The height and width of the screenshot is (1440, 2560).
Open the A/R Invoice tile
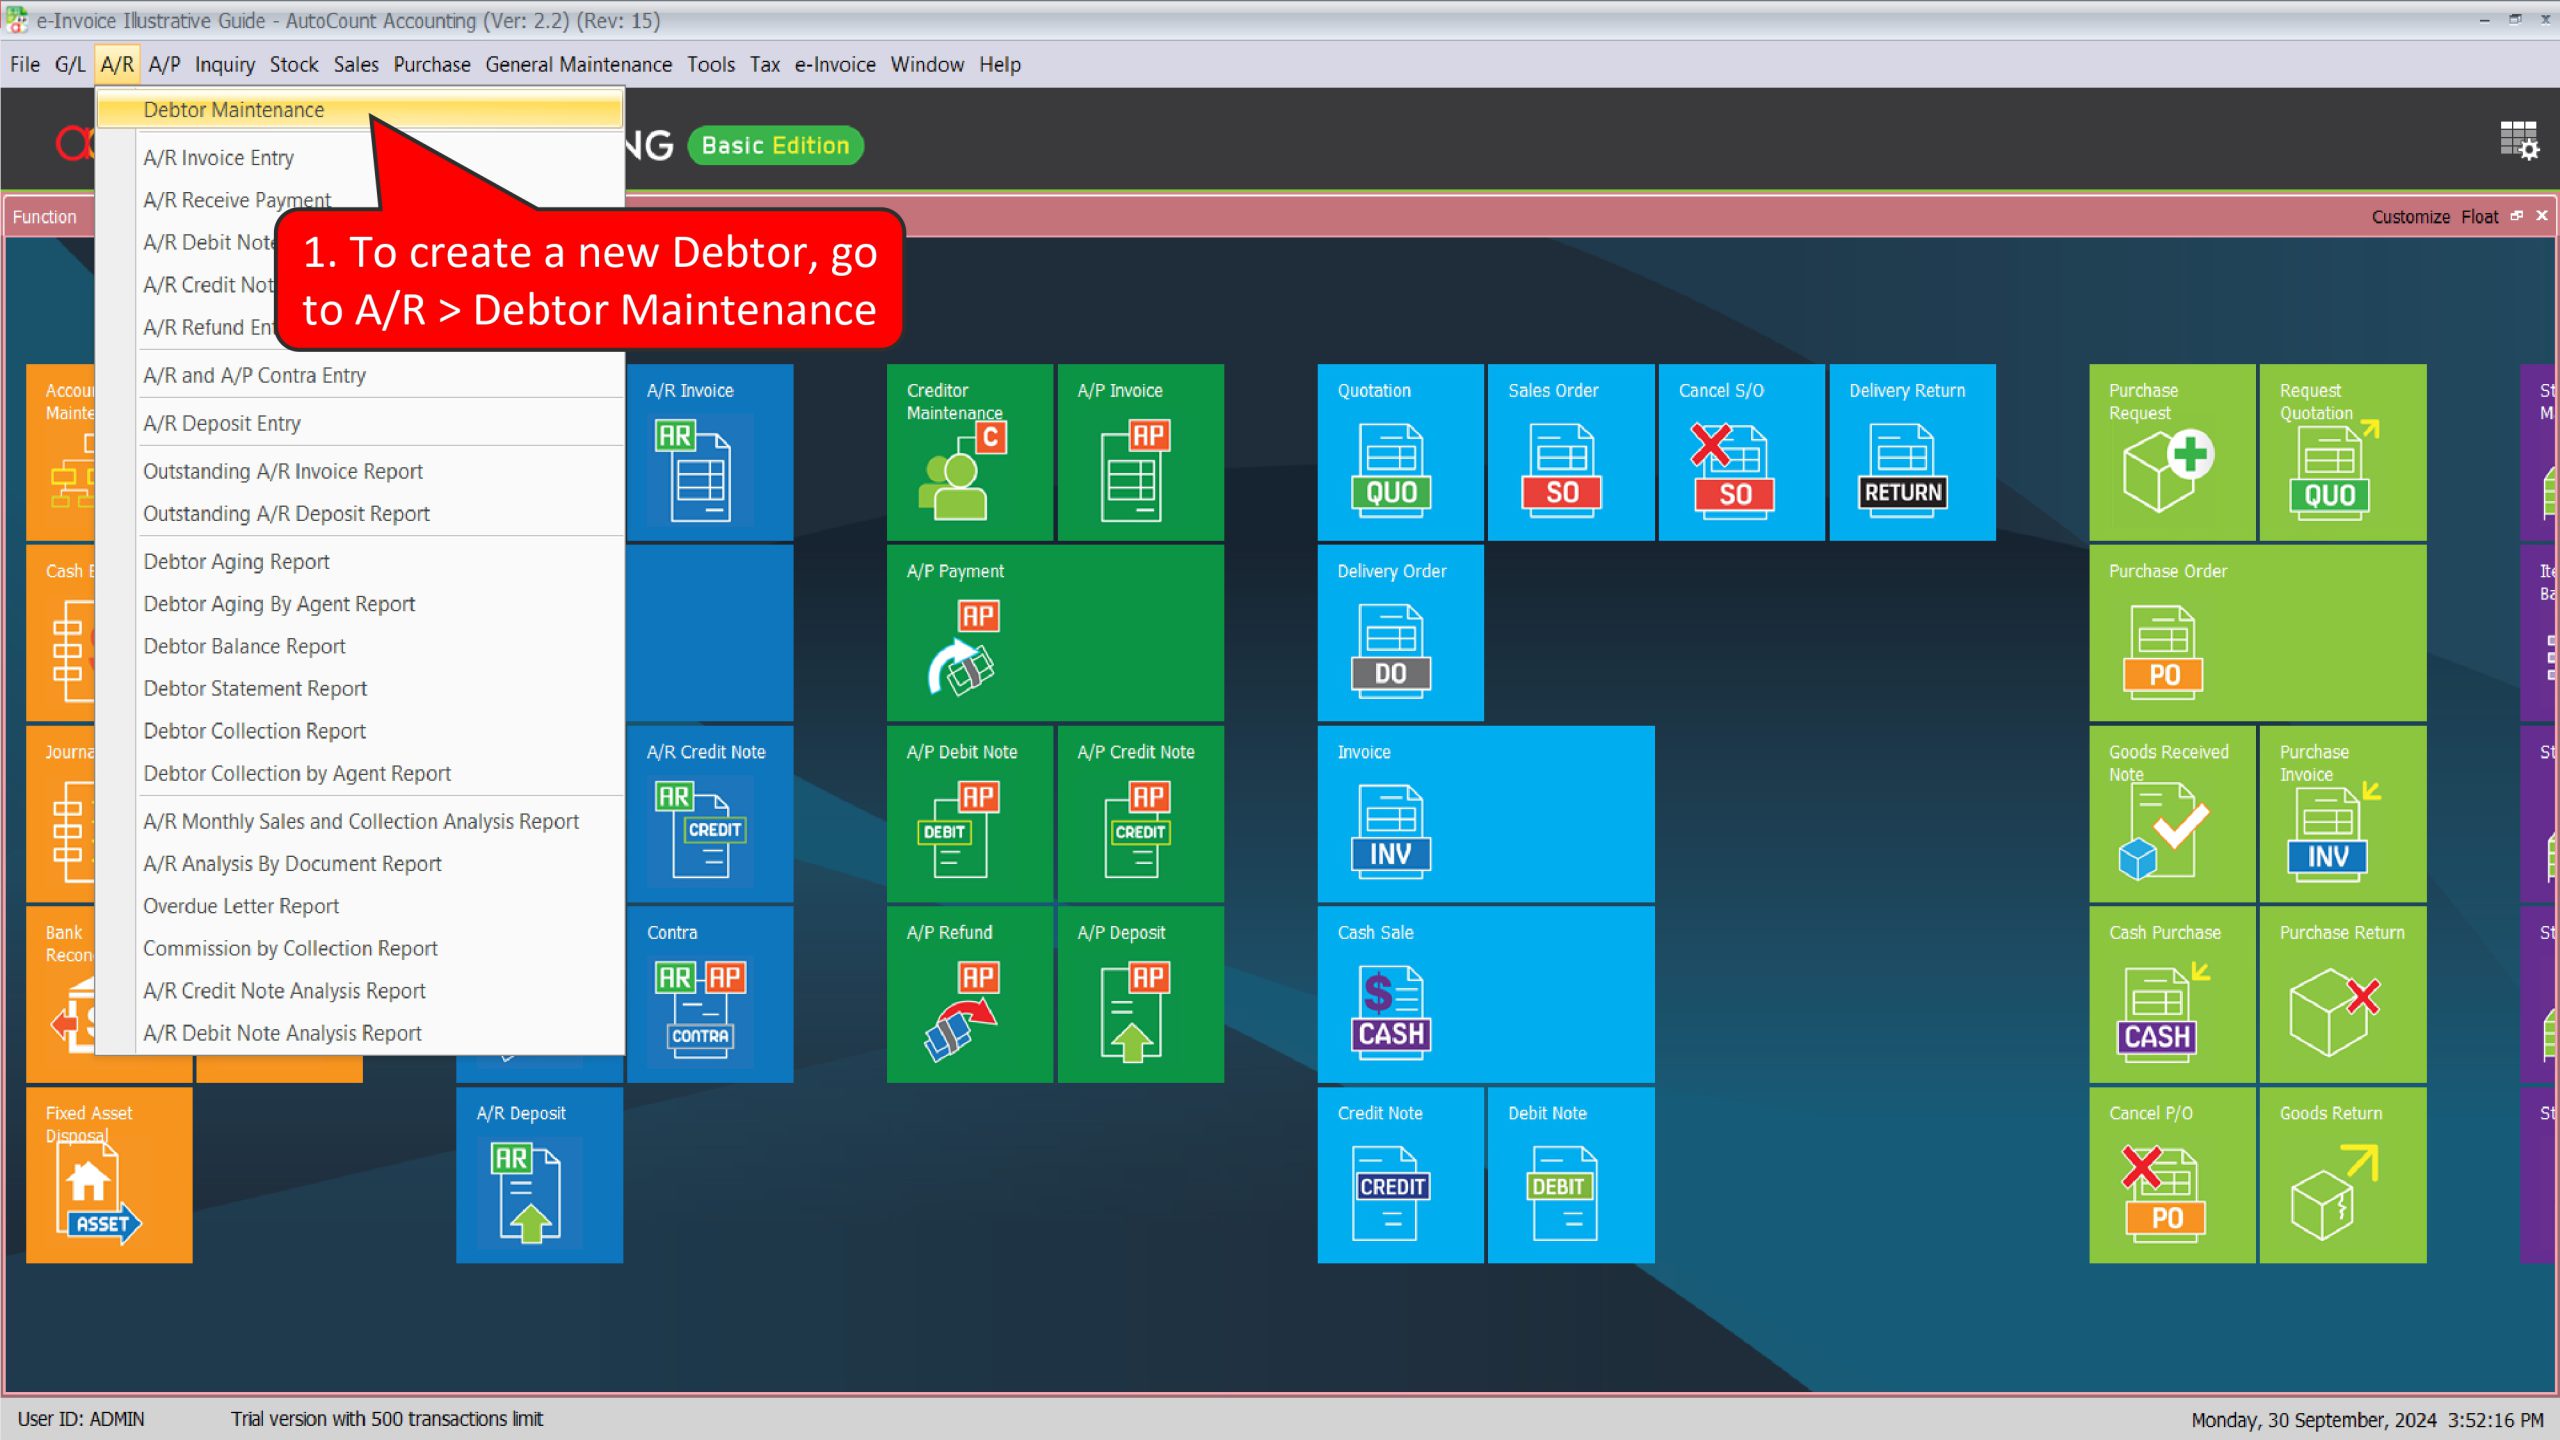pos(709,452)
